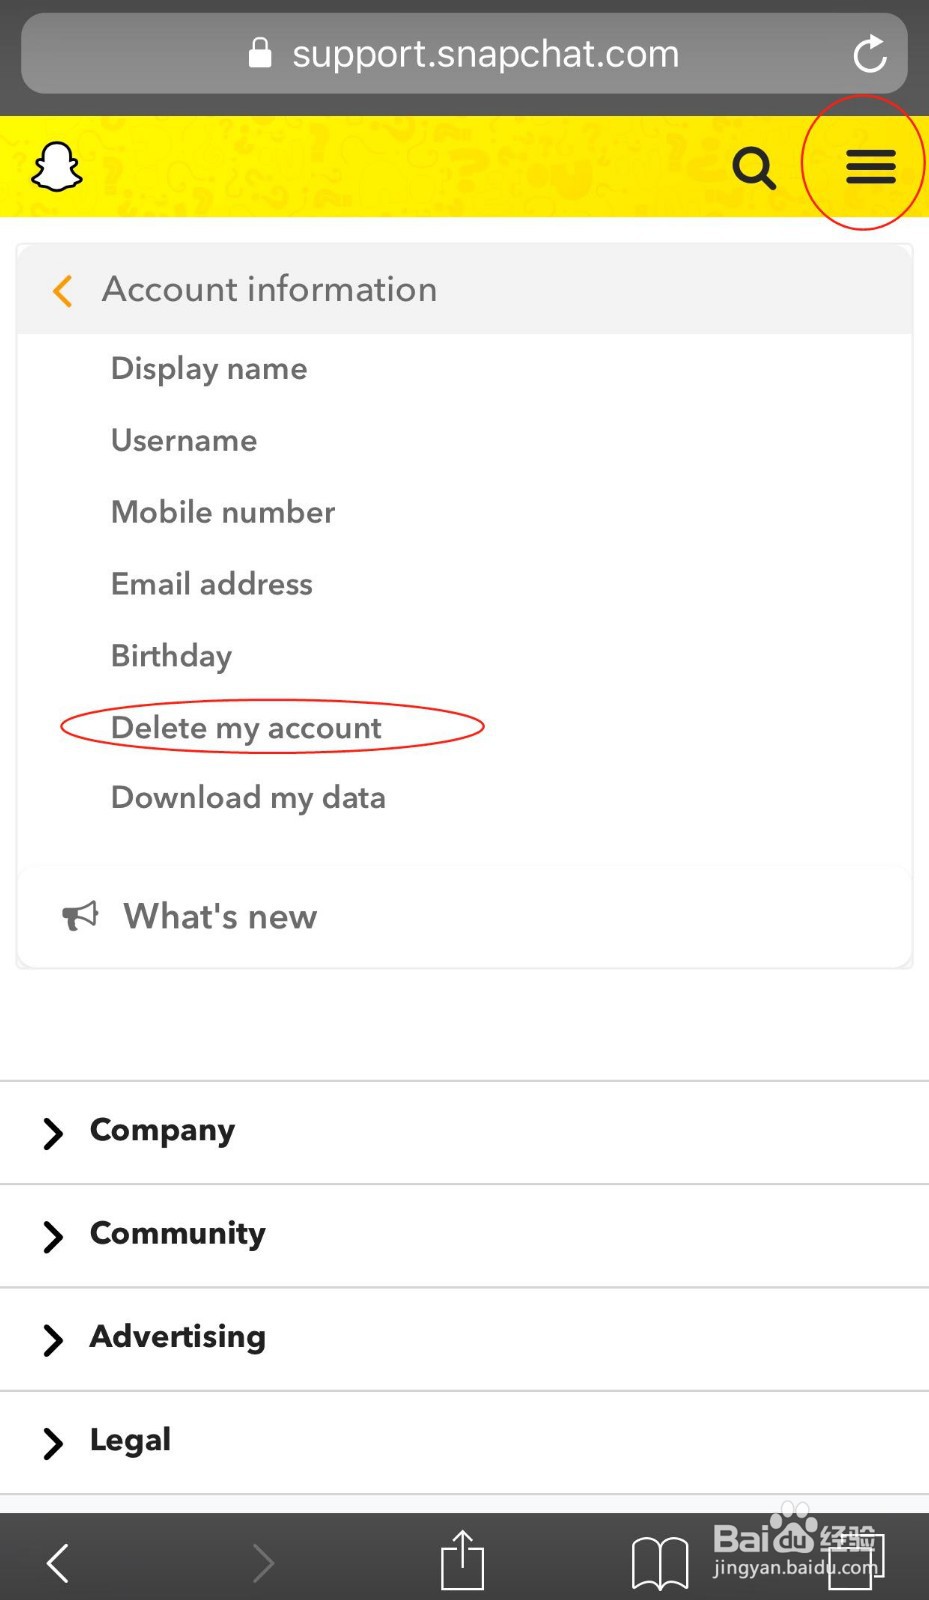929x1600 pixels.
Task: Tap the support.snapchat.com address field
Action: [485, 54]
